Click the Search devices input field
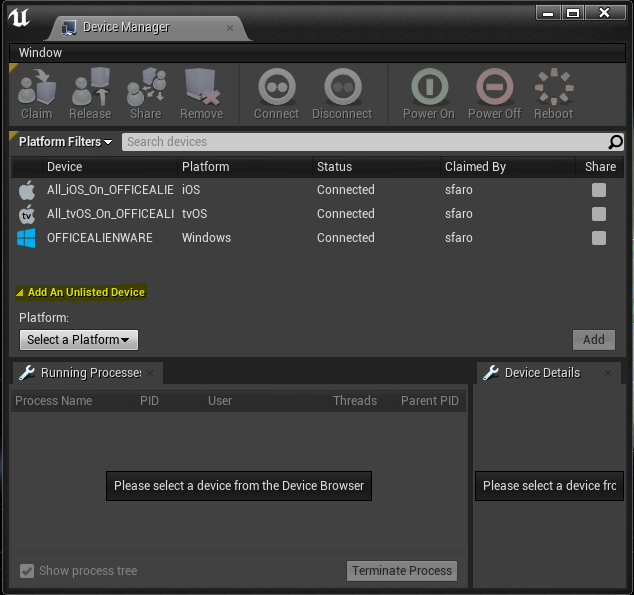Image resolution: width=634 pixels, height=595 pixels. [365, 142]
